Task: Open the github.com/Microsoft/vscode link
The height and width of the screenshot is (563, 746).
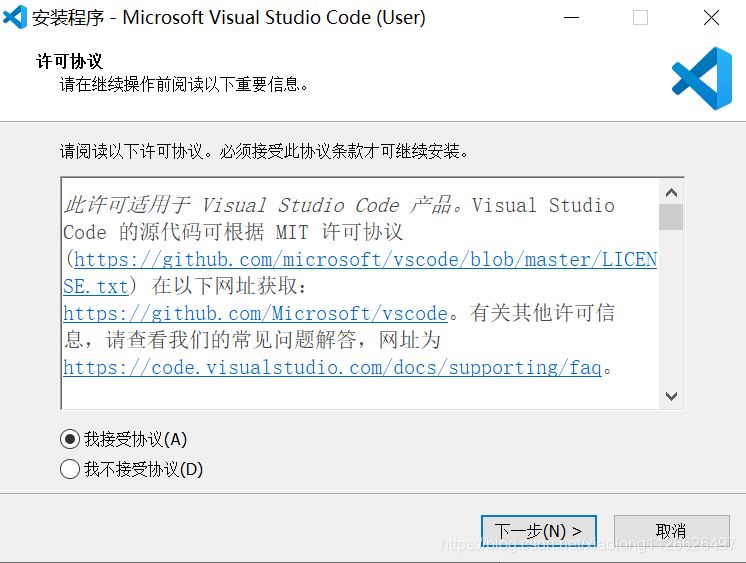Action: tap(255, 314)
